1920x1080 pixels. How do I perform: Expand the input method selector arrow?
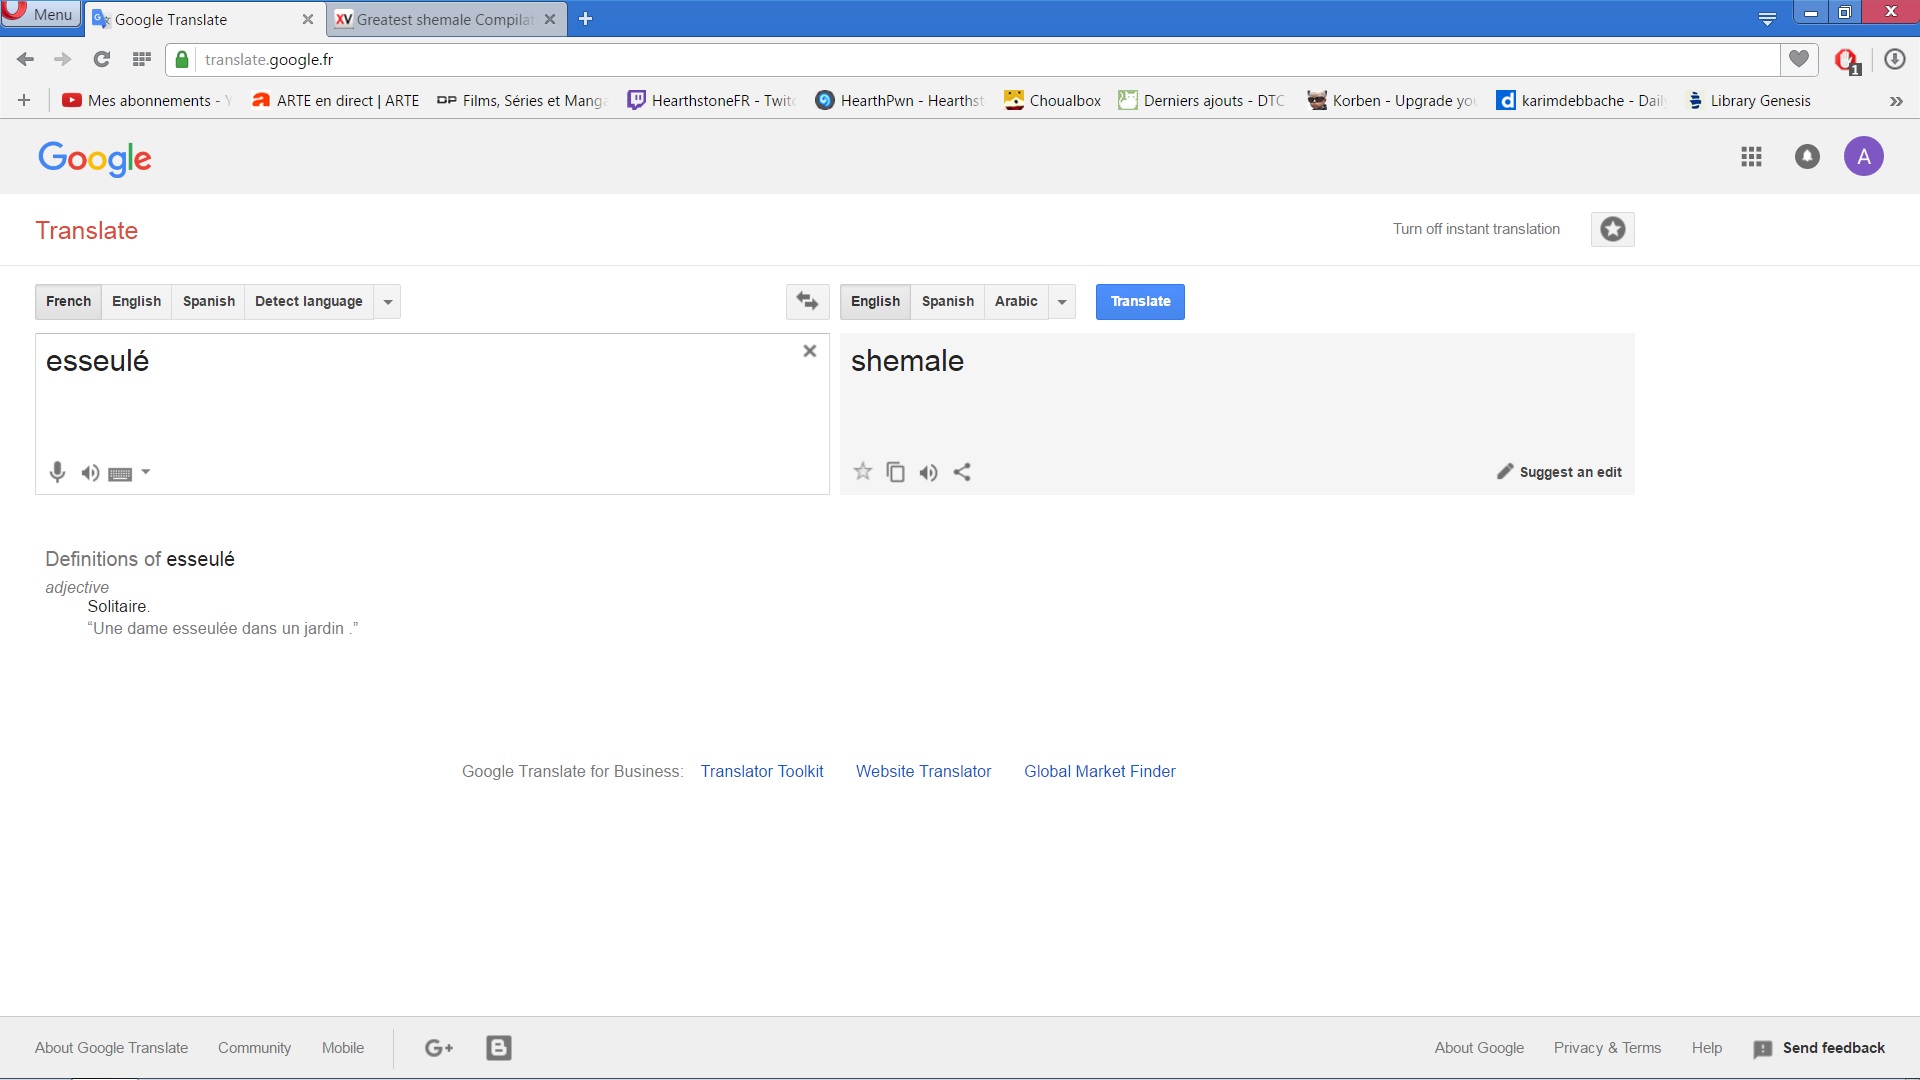click(x=146, y=472)
